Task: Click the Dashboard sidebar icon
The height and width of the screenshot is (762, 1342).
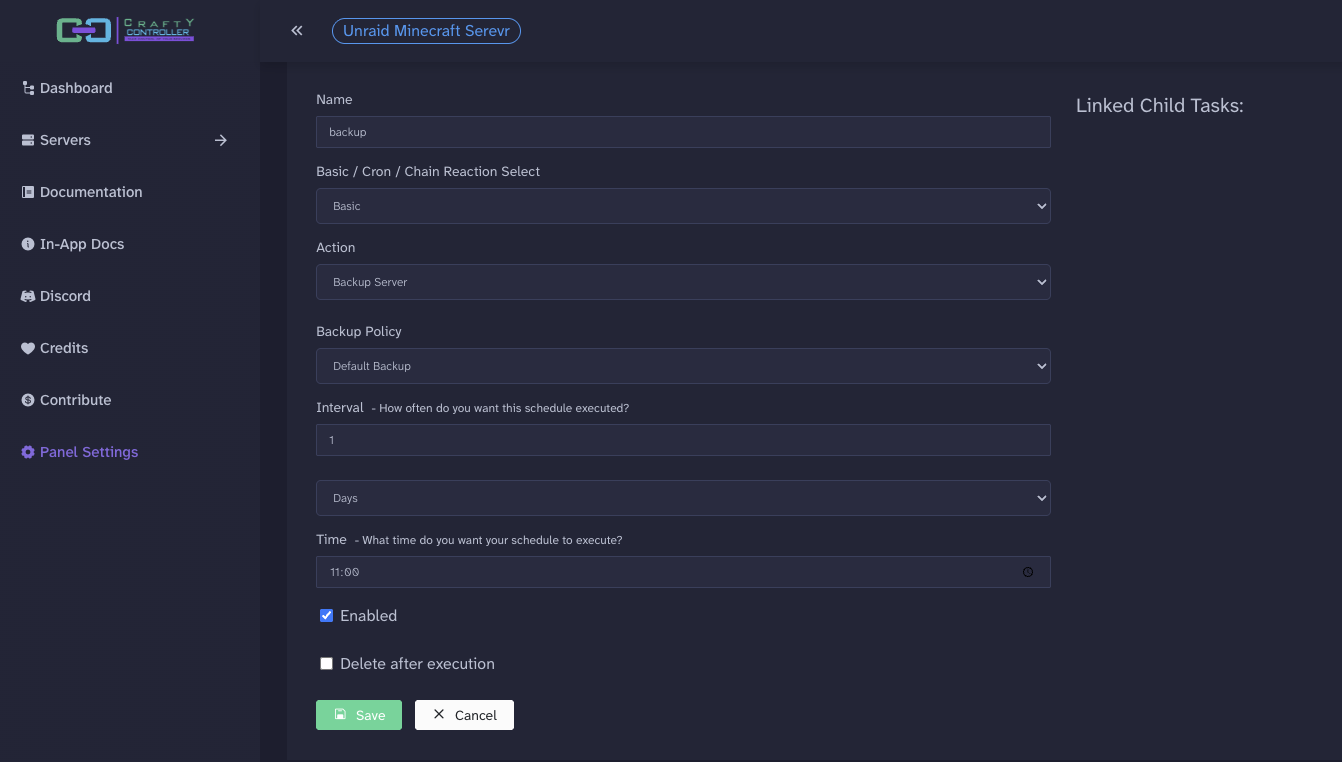Action: pos(28,88)
